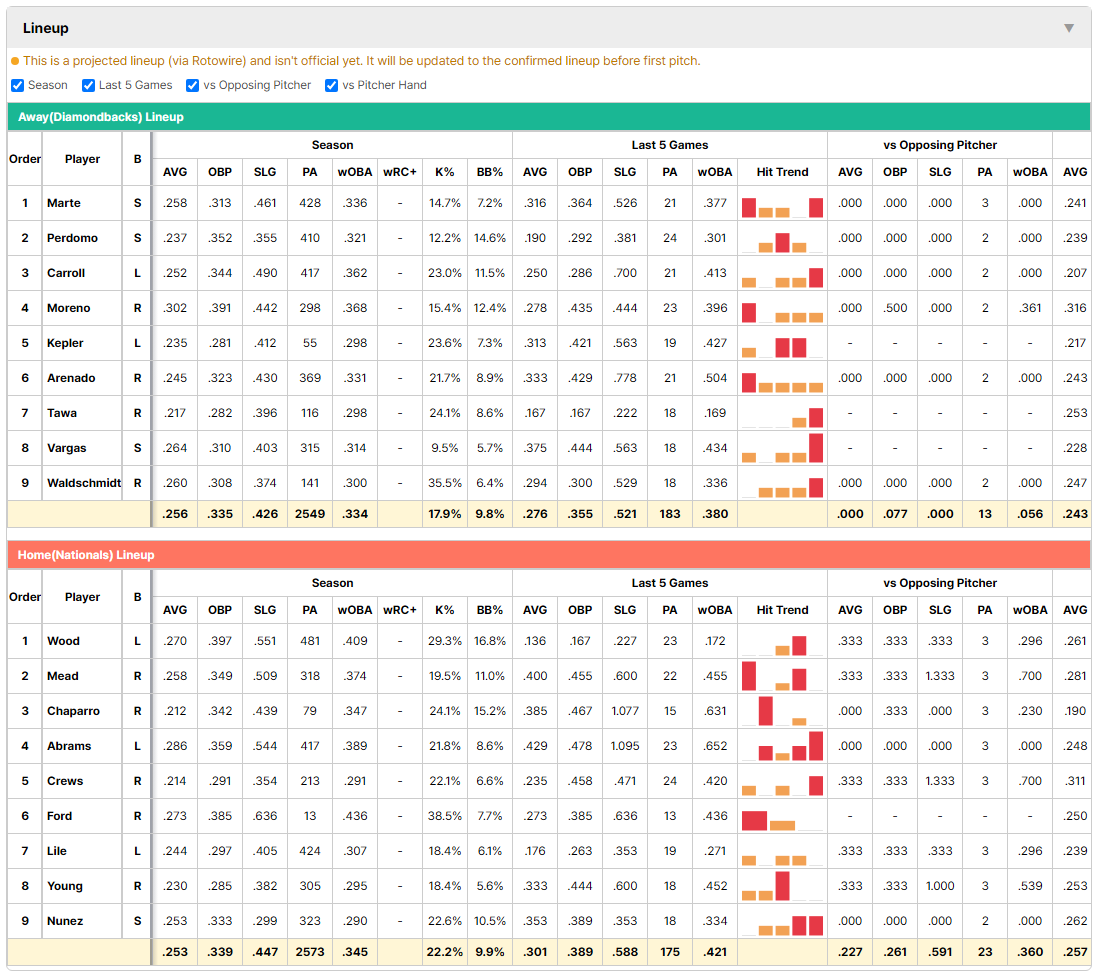View Abrams's hit trend chart

[782, 746]
